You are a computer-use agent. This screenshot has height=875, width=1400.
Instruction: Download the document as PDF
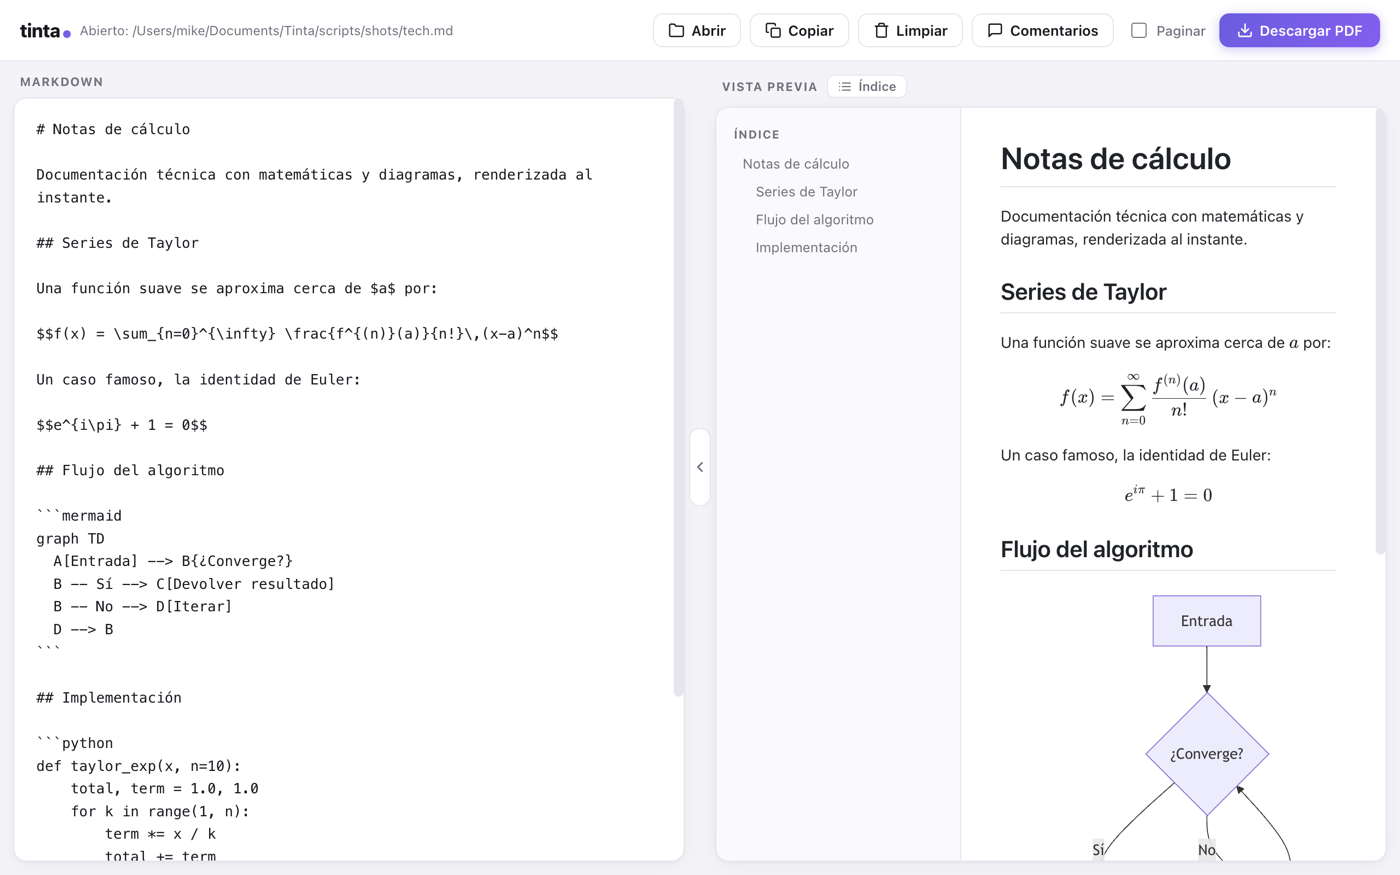[1299, 30]
